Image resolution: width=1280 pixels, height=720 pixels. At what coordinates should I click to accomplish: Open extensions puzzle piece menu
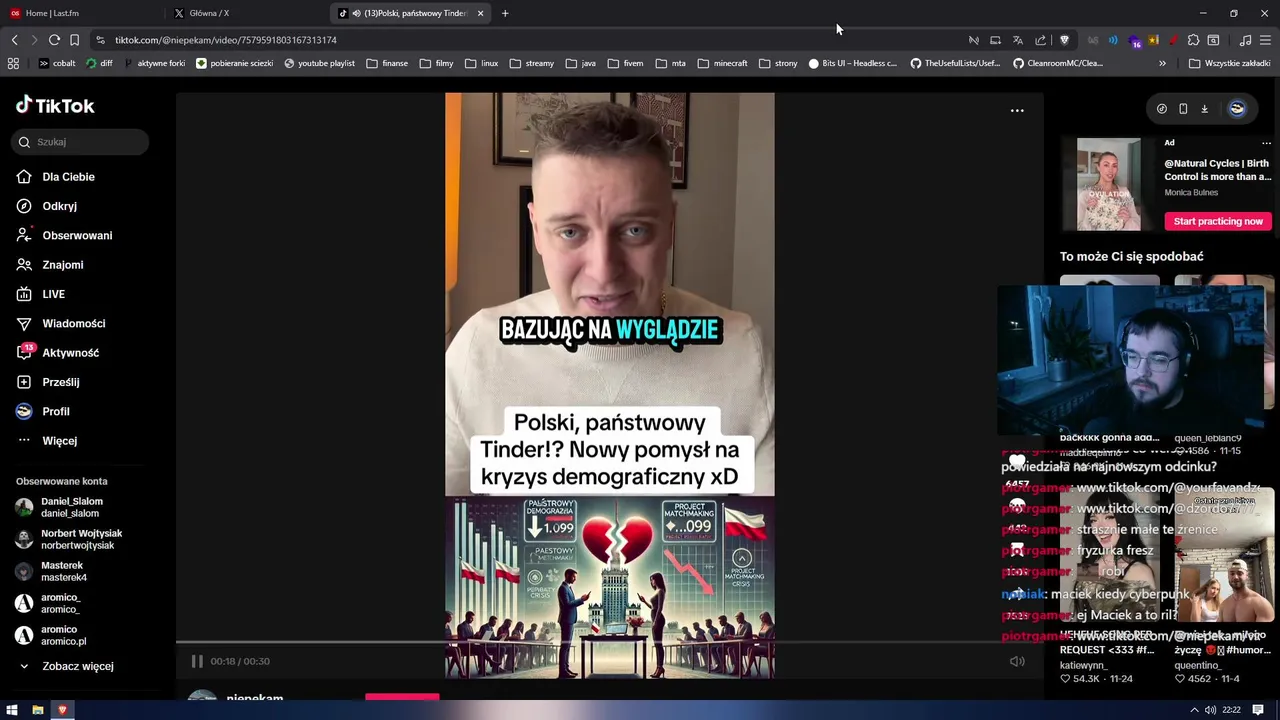(1193, 40)
